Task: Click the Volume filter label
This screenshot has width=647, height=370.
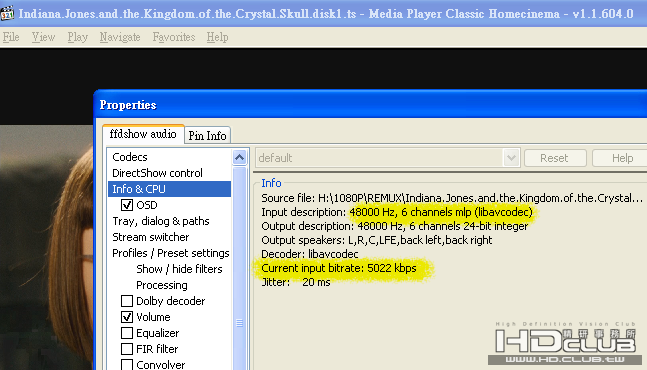Action: pos(153,317)
